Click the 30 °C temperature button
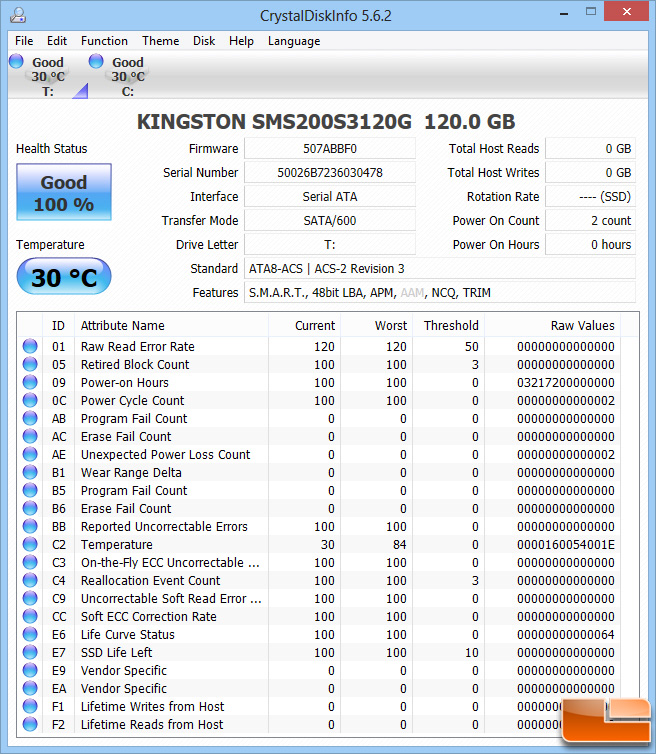This screenshot has height=754, width=656. pos(64,276)
